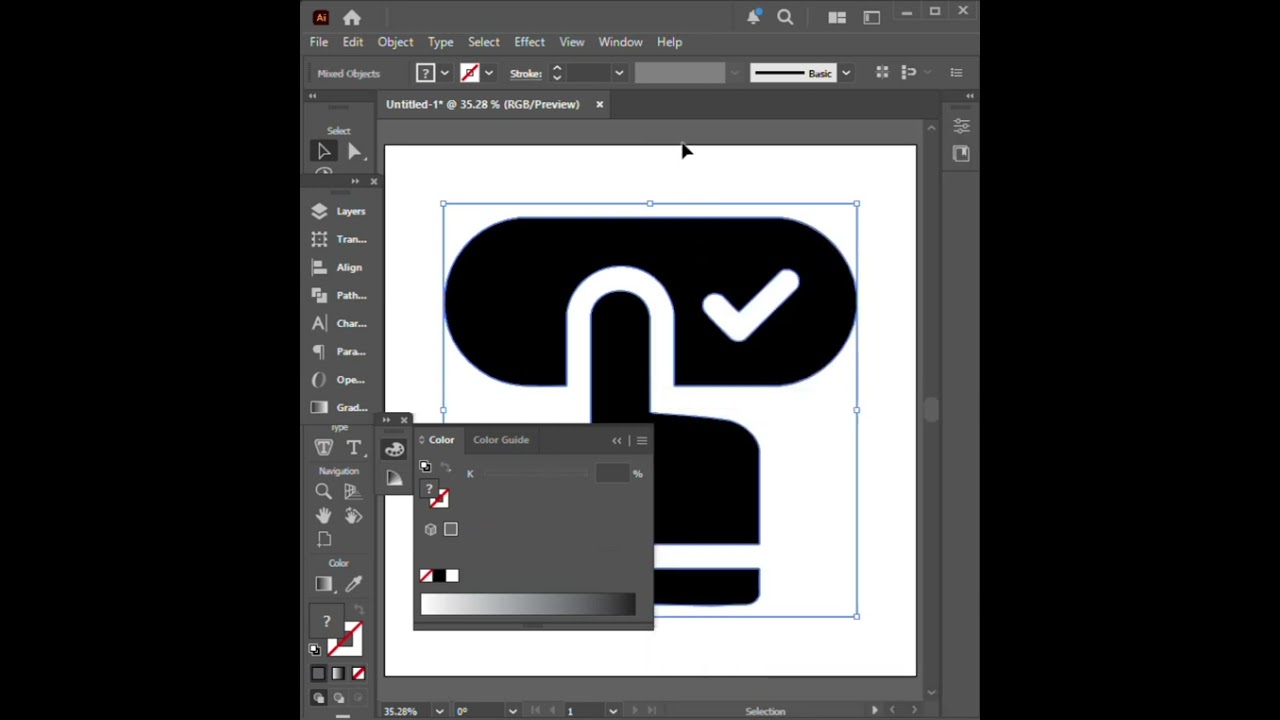Open the File menu
The height and width of the screenshot is (720, 1280).
click(318, 42)
